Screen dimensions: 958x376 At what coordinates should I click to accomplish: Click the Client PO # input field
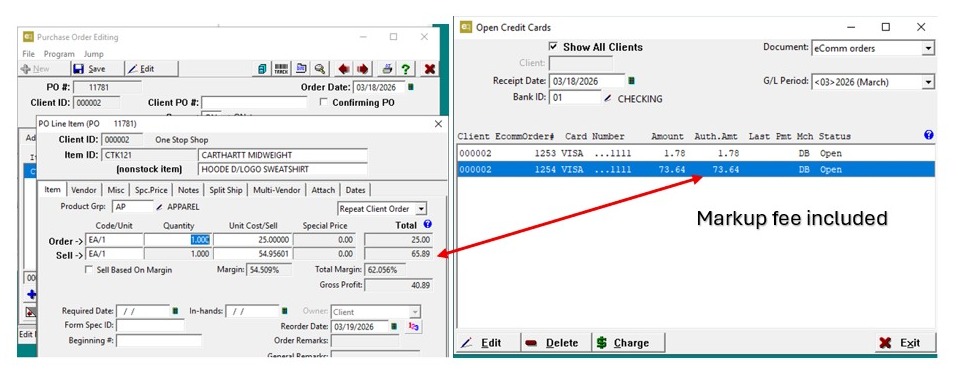(254, 103)
